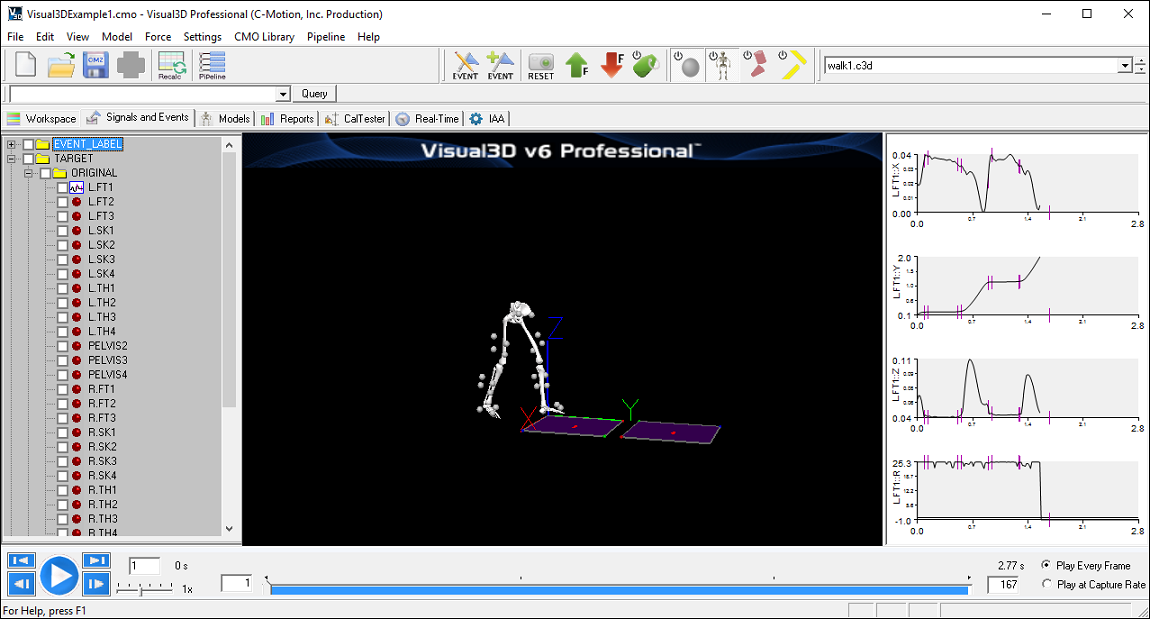1150x619 pixels.
Task: Open a file with the folder icon
Action: [x=62, y=65]
